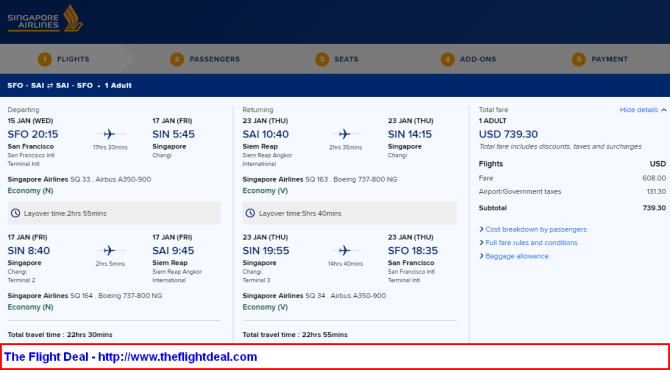Click Economy (V) on SQ 163 flight
The image size is (670, 370).
[x=265, y=191]
